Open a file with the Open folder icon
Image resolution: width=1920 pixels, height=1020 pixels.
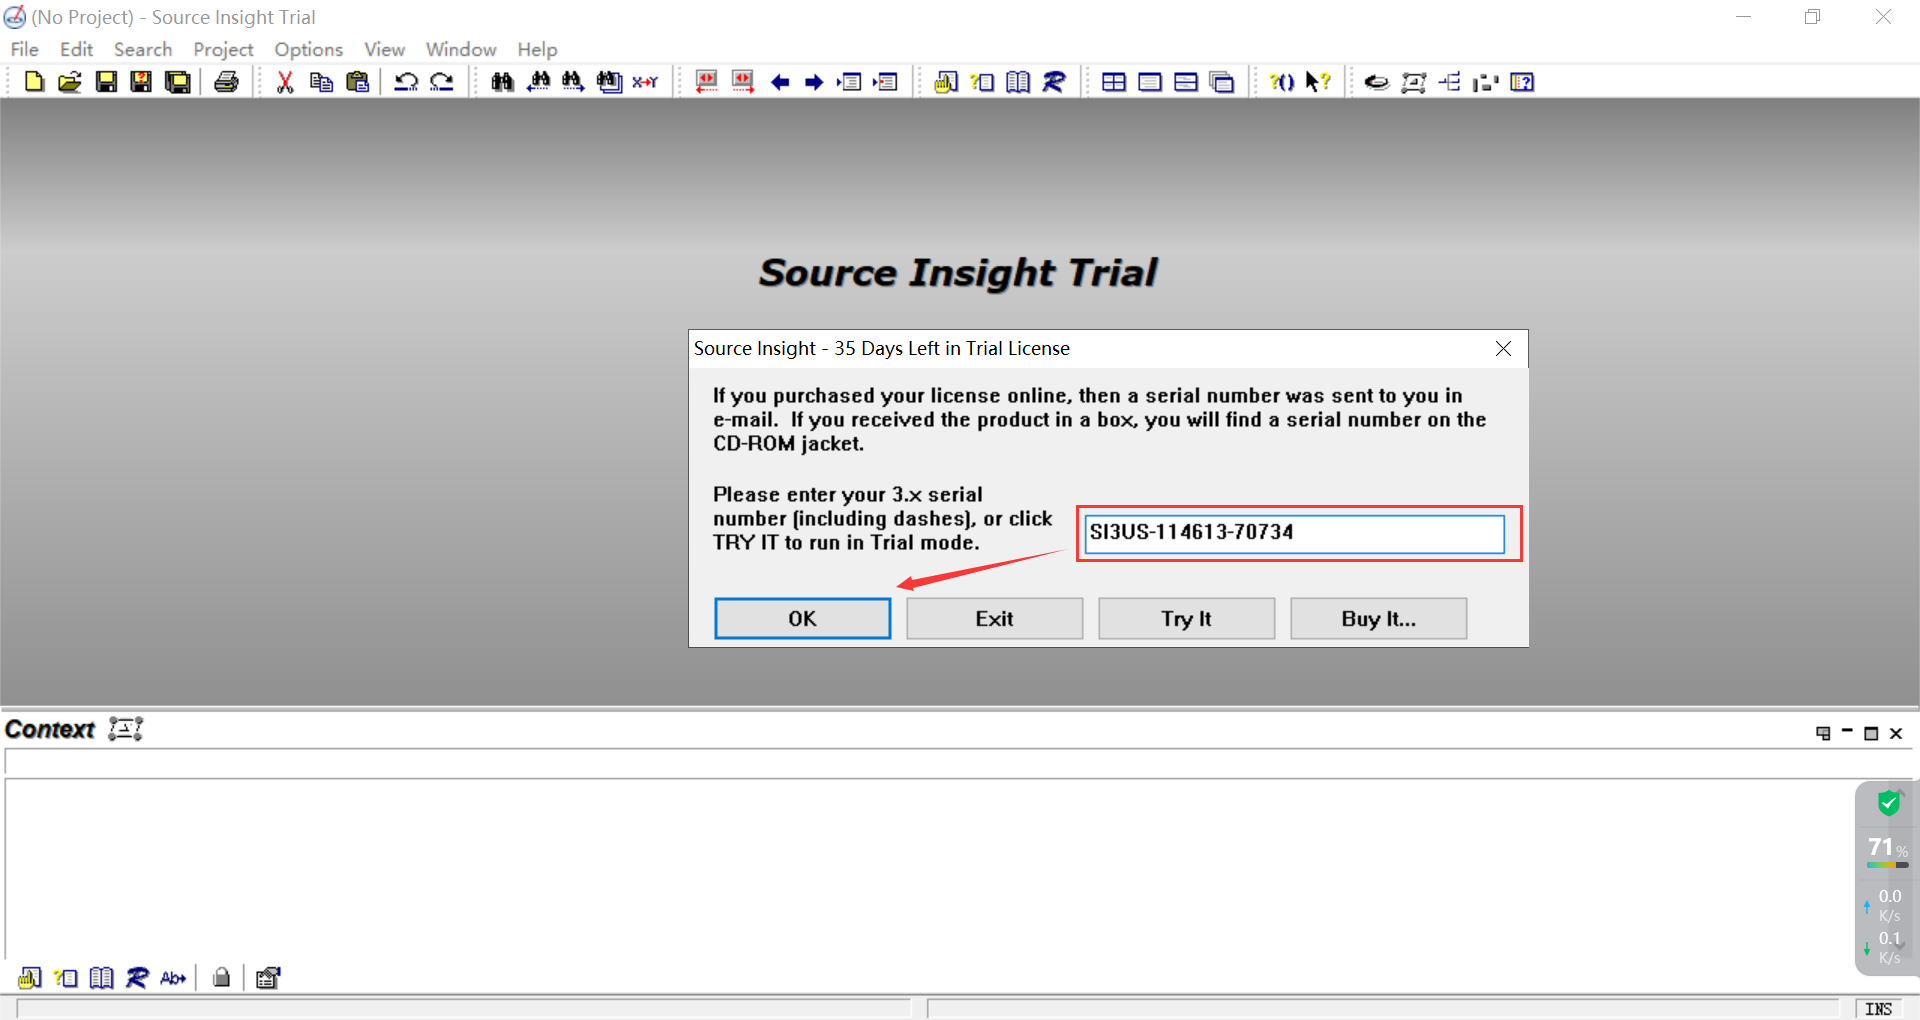pos(70,82)
